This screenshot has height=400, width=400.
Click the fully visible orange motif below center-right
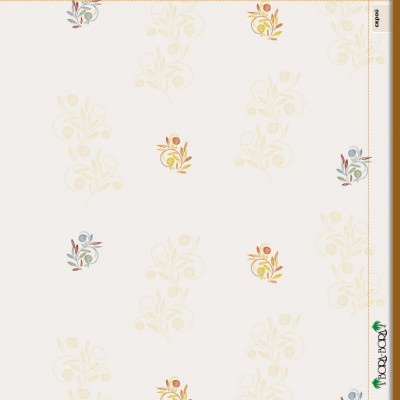[265, 263]
